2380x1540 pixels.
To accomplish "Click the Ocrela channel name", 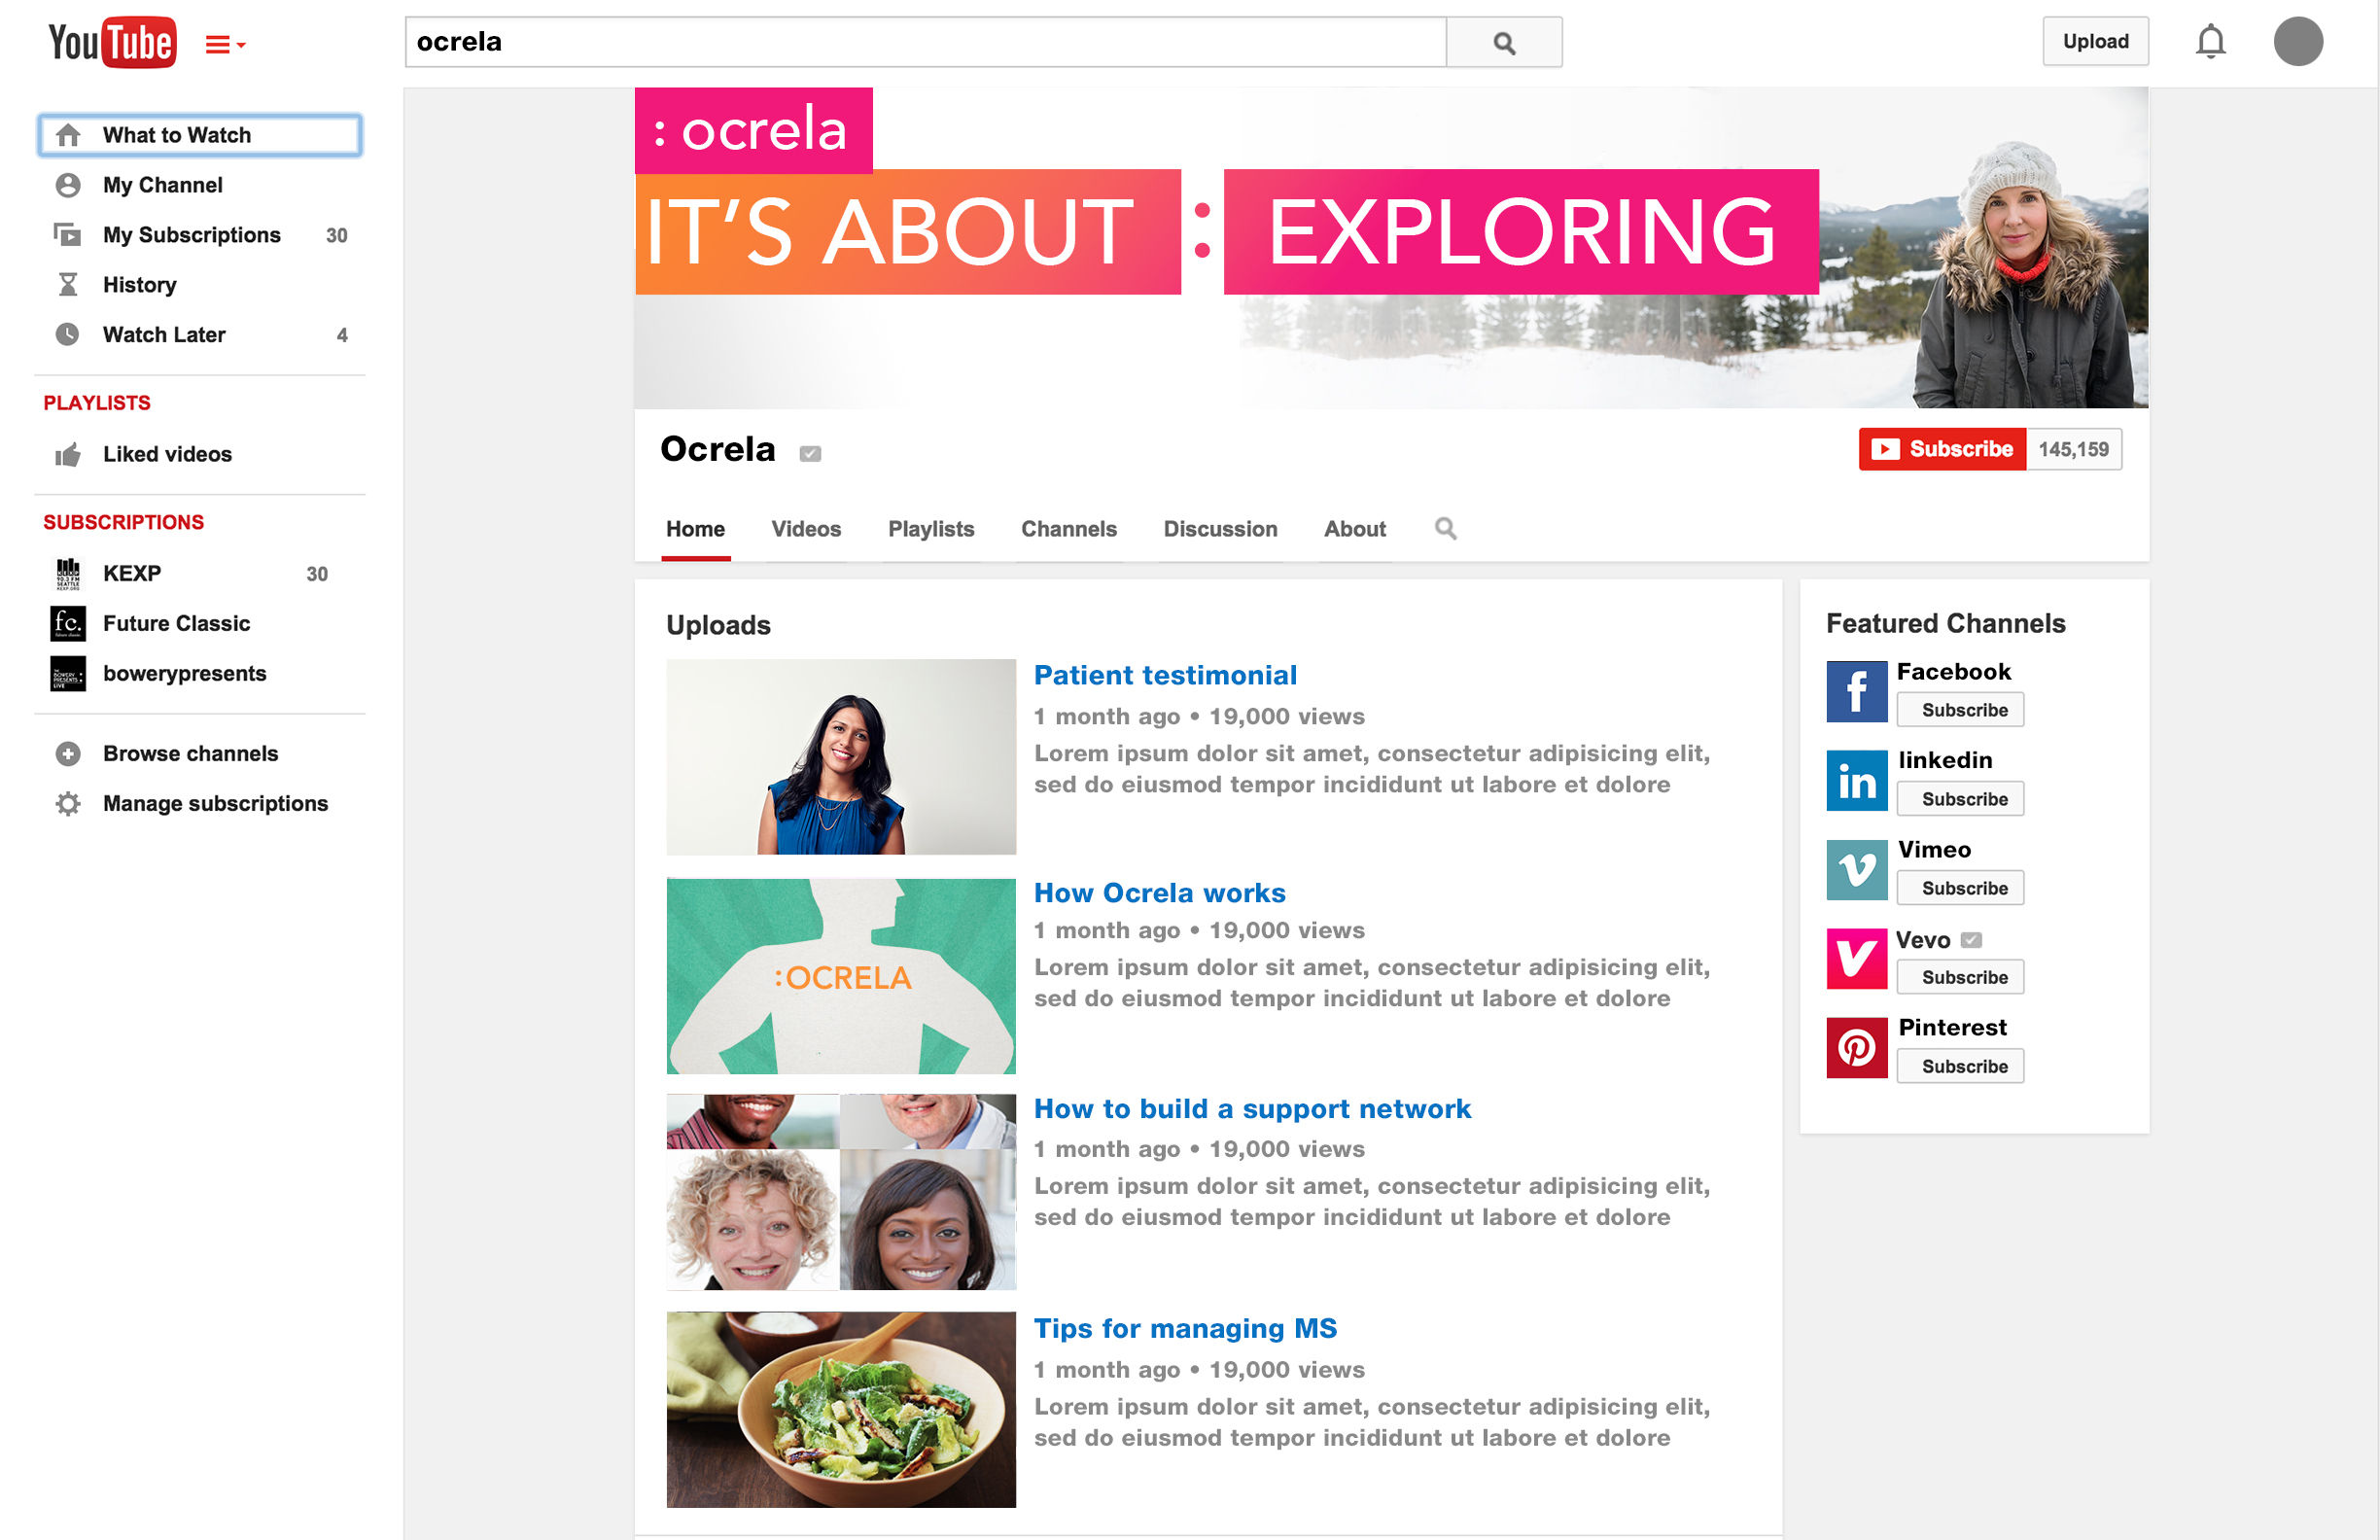I will (x=718, y=450).
